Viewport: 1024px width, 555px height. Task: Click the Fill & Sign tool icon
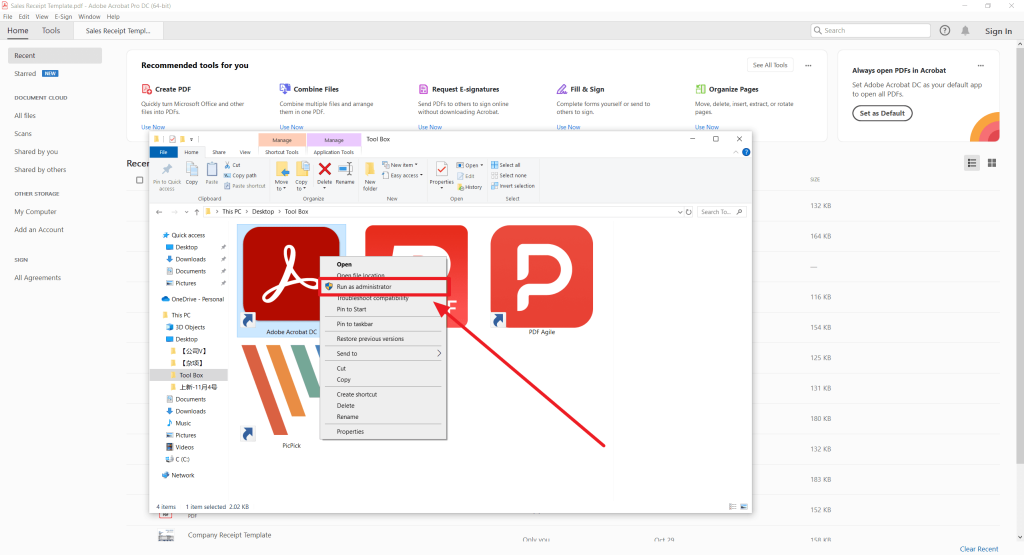[x=562, y=89]
